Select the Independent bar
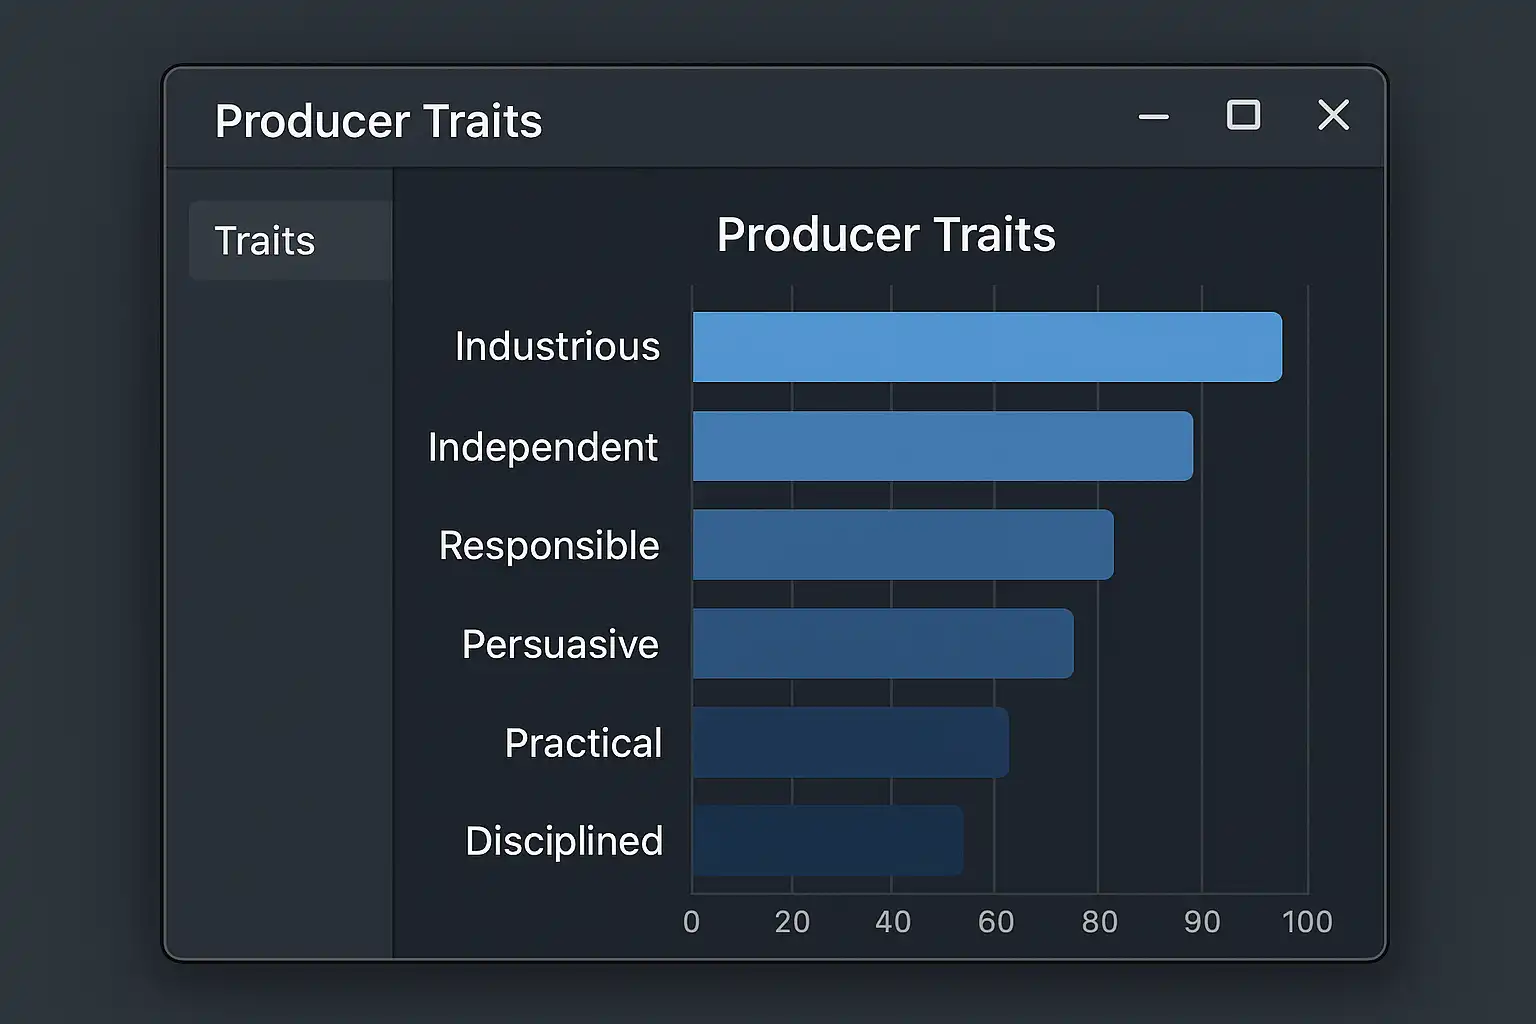The width and height of the screenshot is (1536, 1024). pyautogui.click(x=942, y=446)
